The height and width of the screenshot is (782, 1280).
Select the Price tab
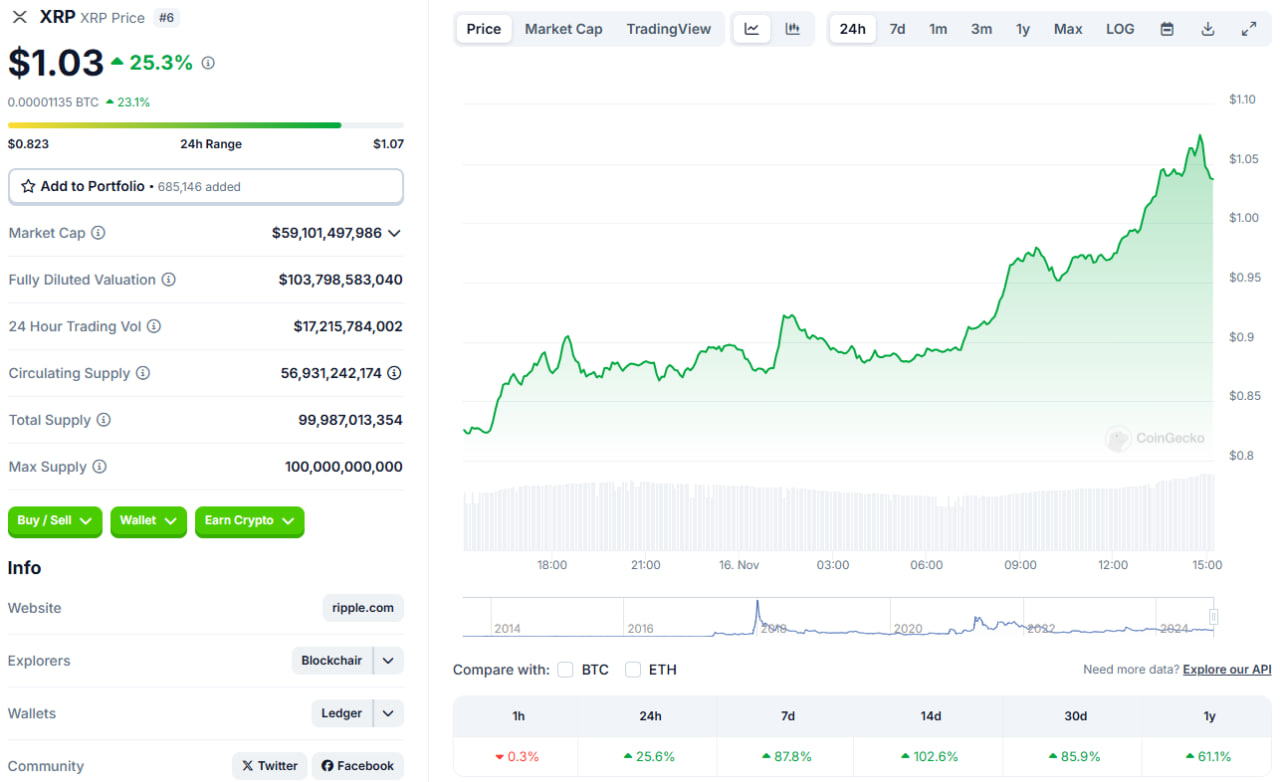[484, 29]
